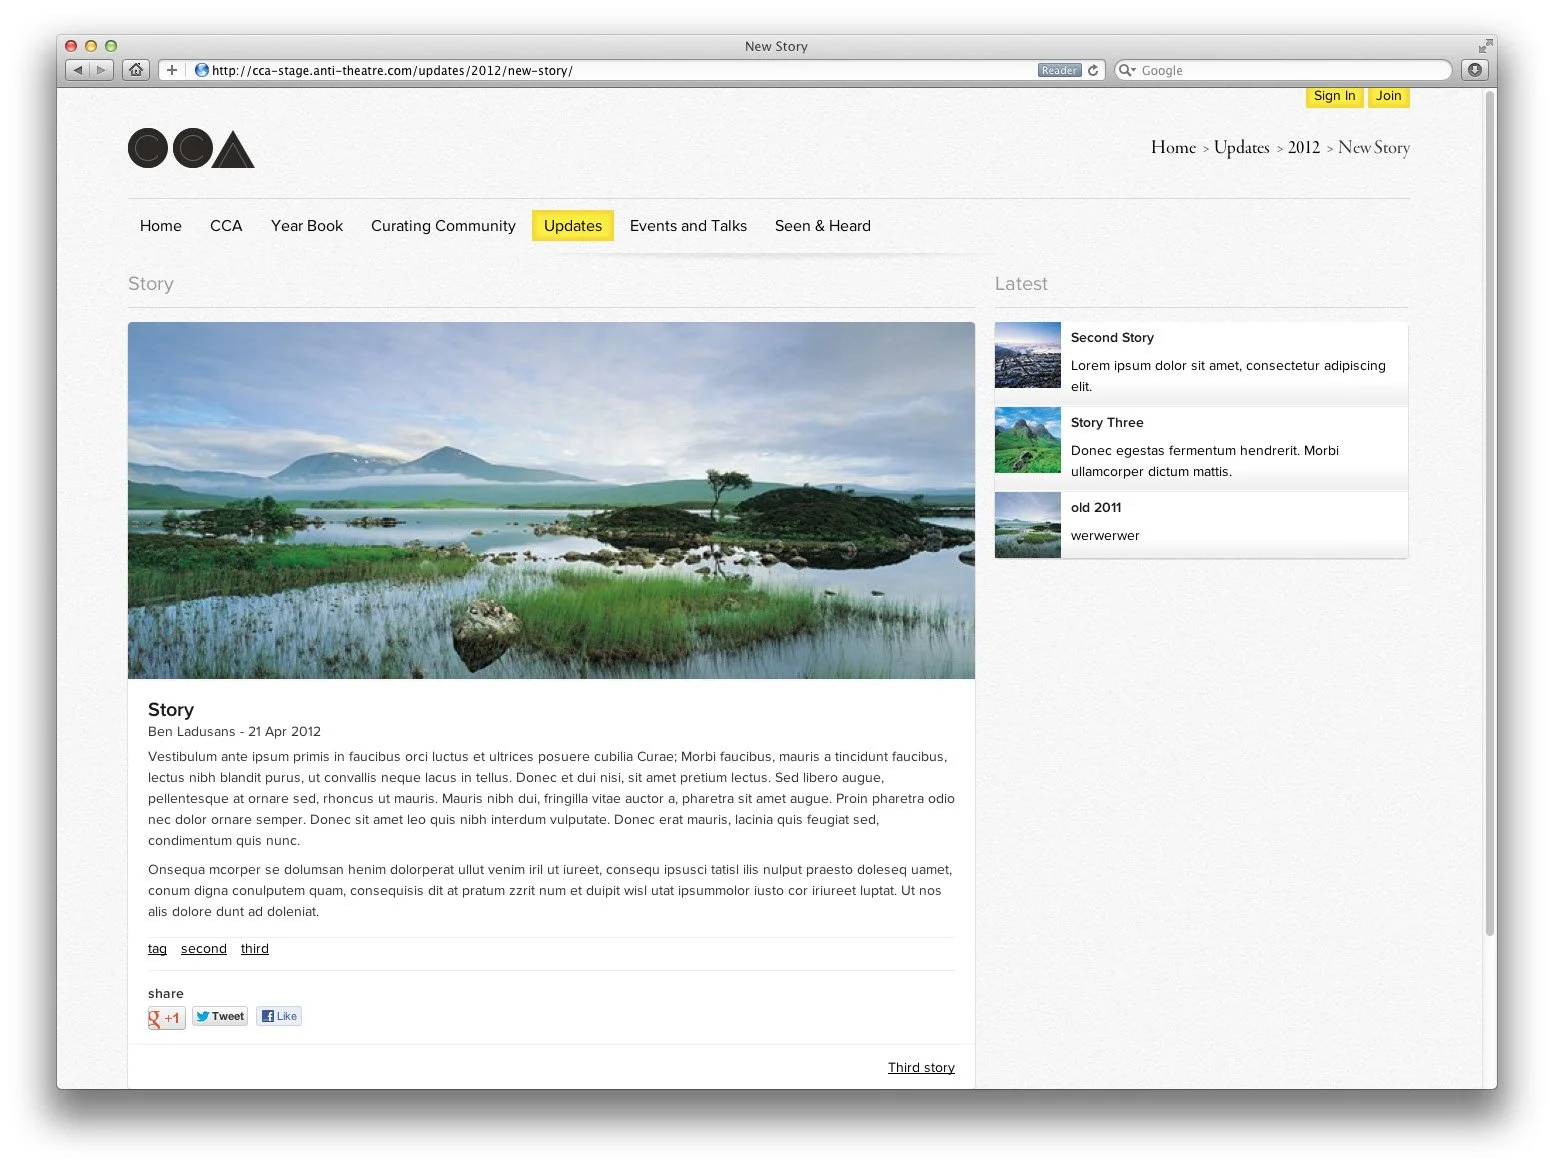
Task: Open the CCA navigation menu item
Action: click(226, 226)
